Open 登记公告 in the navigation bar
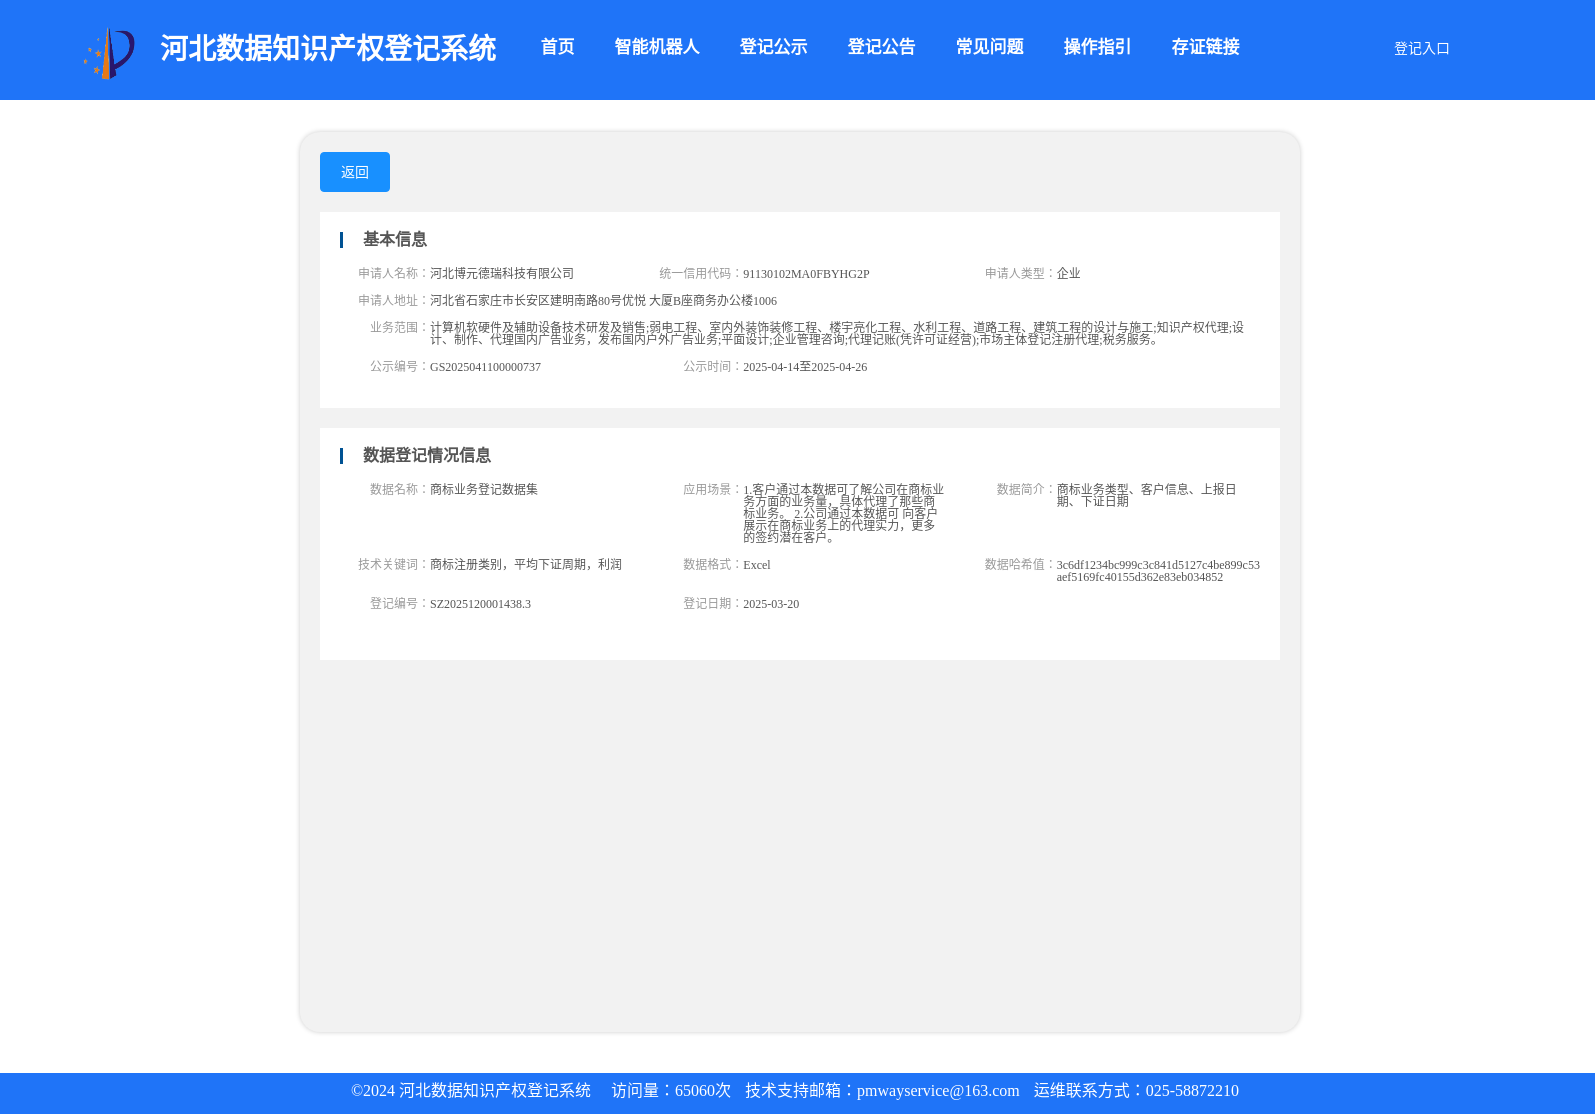This screenshot has width=1595, height=1114. click(881, 47)
